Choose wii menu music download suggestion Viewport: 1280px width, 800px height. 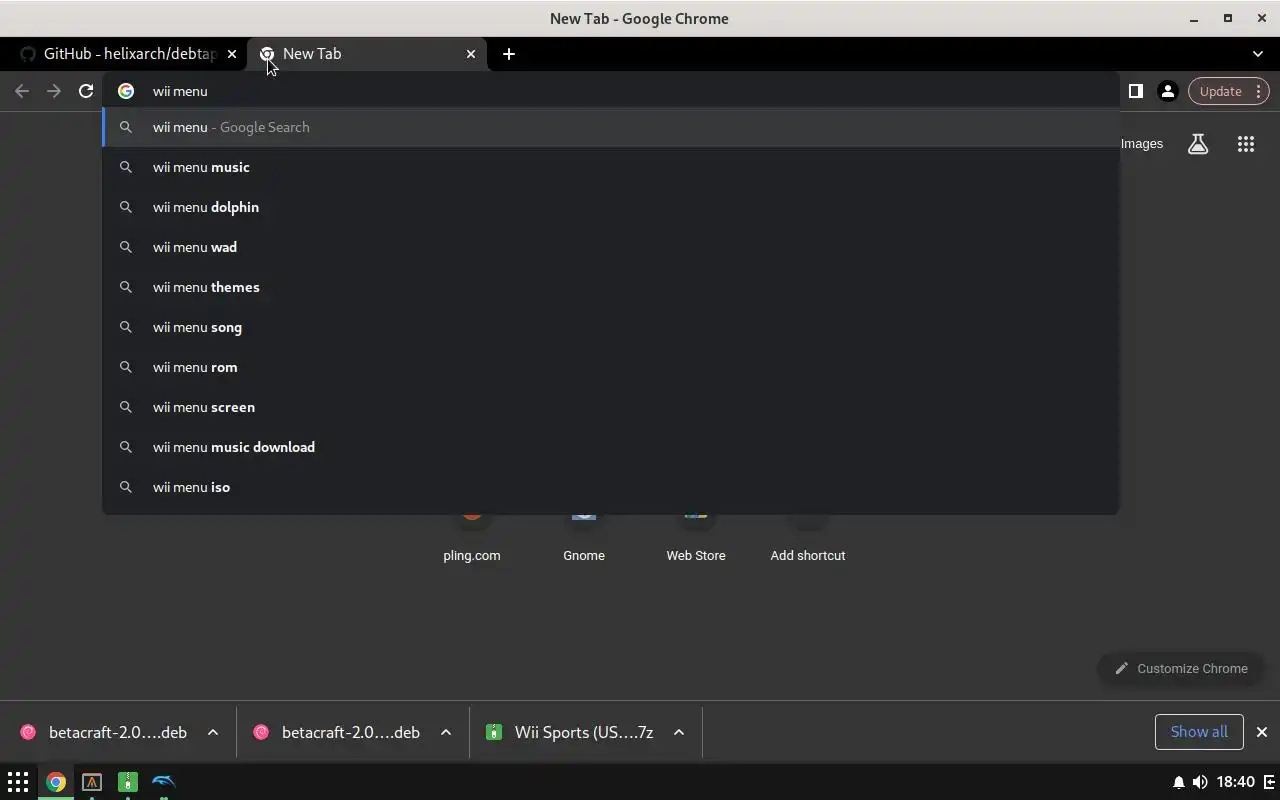pyautogui.click(x=610, y=447)
